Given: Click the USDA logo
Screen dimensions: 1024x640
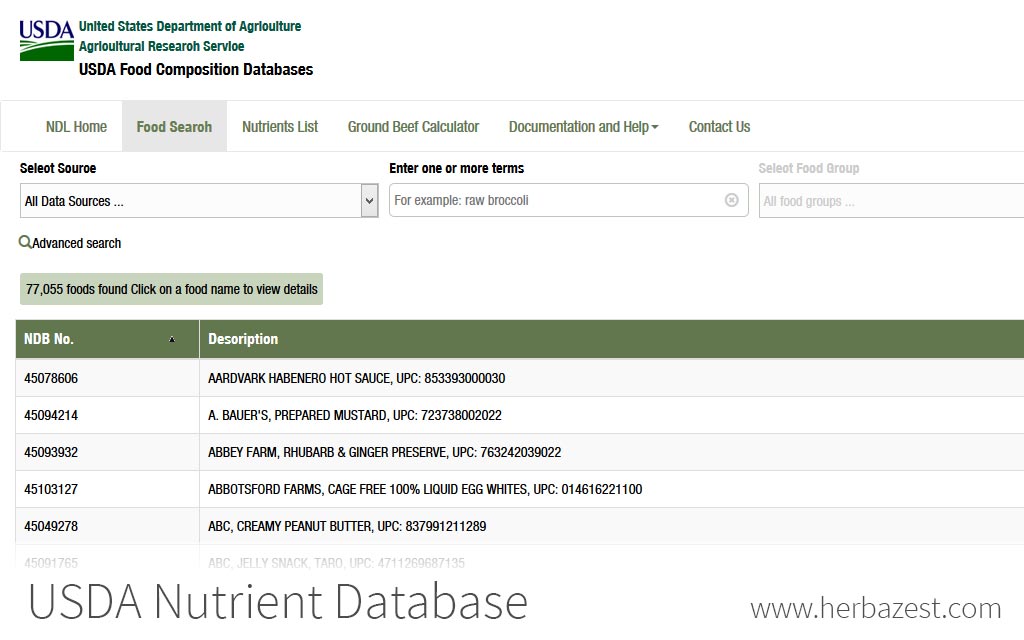Looking at the screenshot, I should click(46, 40).
